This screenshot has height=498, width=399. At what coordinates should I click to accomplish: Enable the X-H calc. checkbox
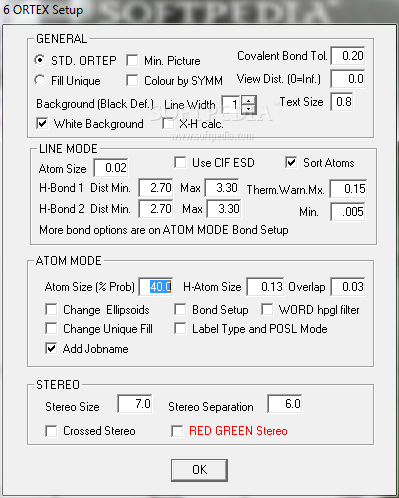pyautogui.click(x=168, y=124)
